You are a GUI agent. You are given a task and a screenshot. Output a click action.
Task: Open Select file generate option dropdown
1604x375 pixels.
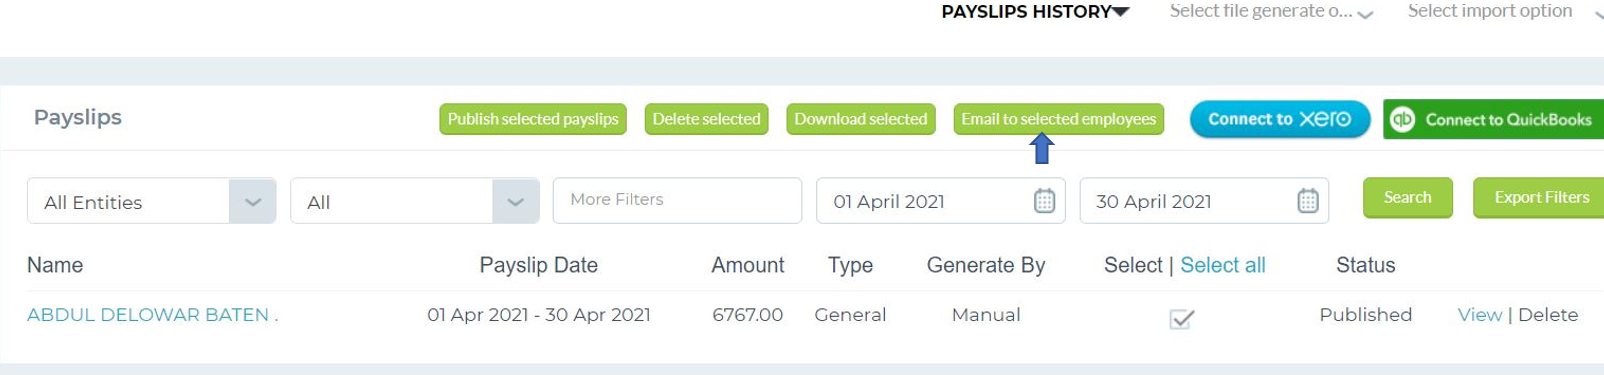click(1271, 12)
